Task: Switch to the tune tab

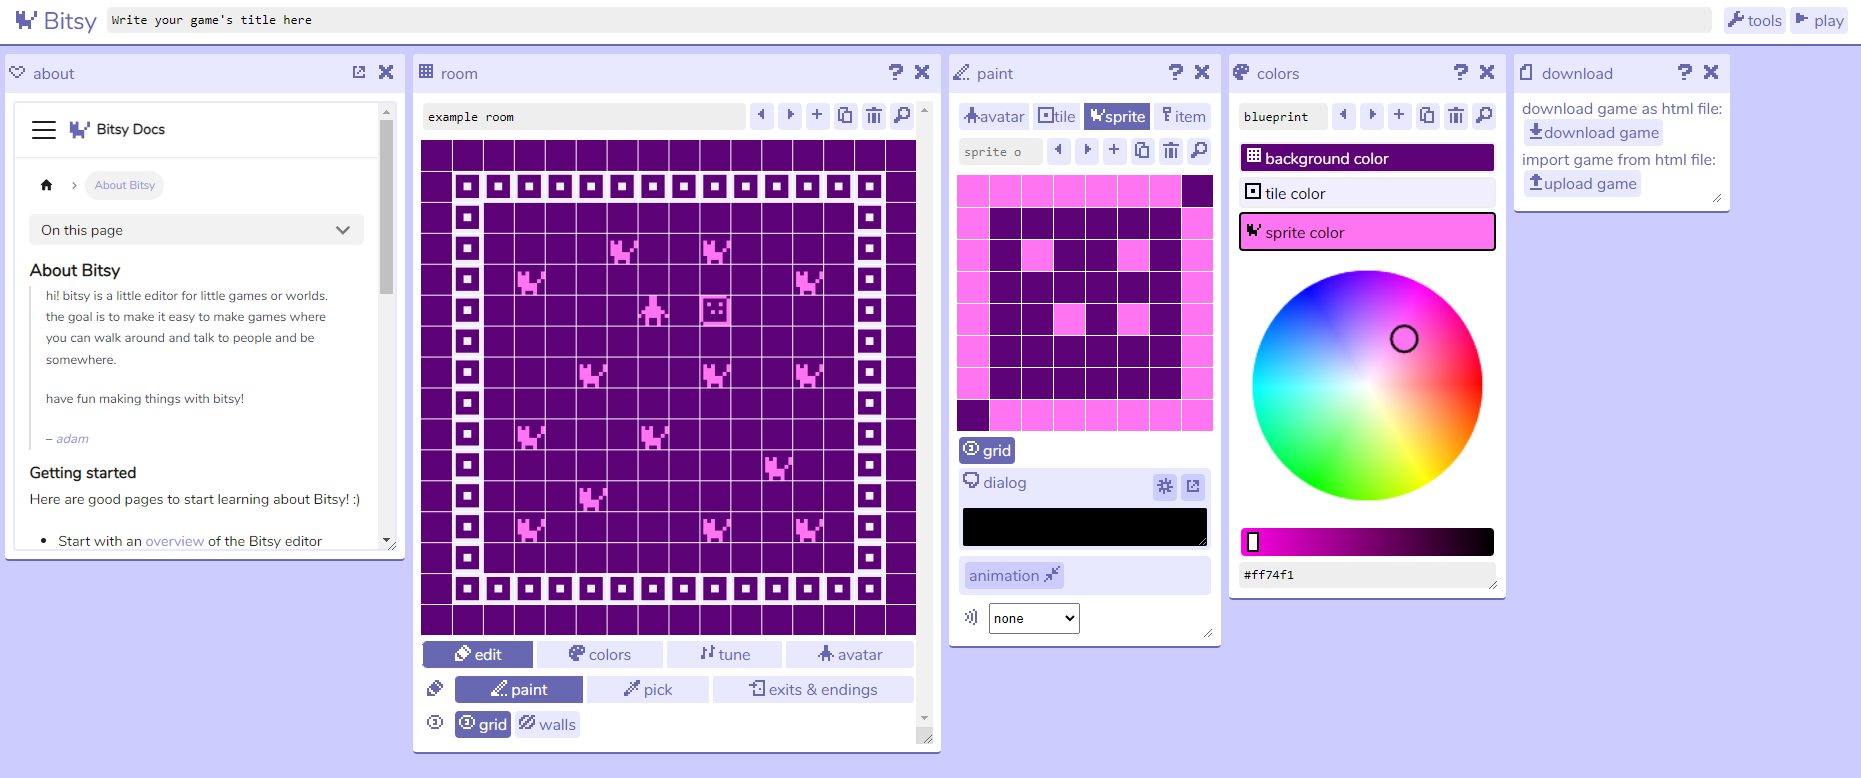Action: coord(725,654)
